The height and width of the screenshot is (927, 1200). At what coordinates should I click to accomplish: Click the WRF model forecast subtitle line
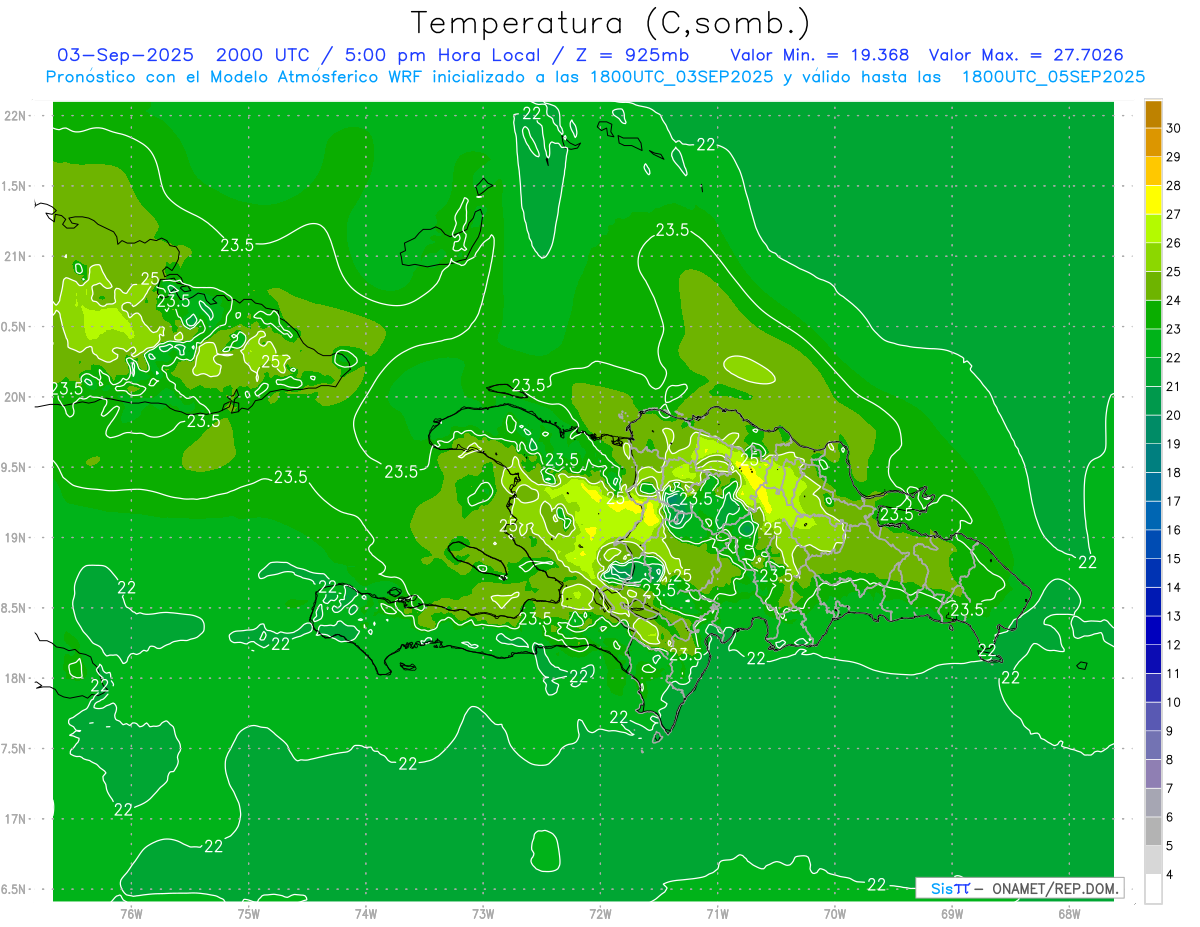click(x=595, y=77)
